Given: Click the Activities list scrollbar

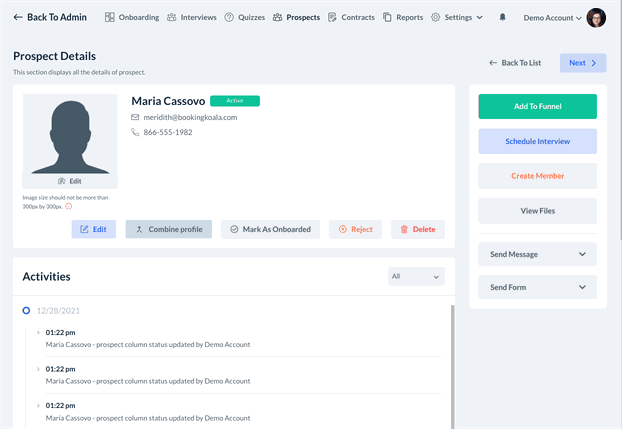Looking at the screenshot, I should (453, 365).
